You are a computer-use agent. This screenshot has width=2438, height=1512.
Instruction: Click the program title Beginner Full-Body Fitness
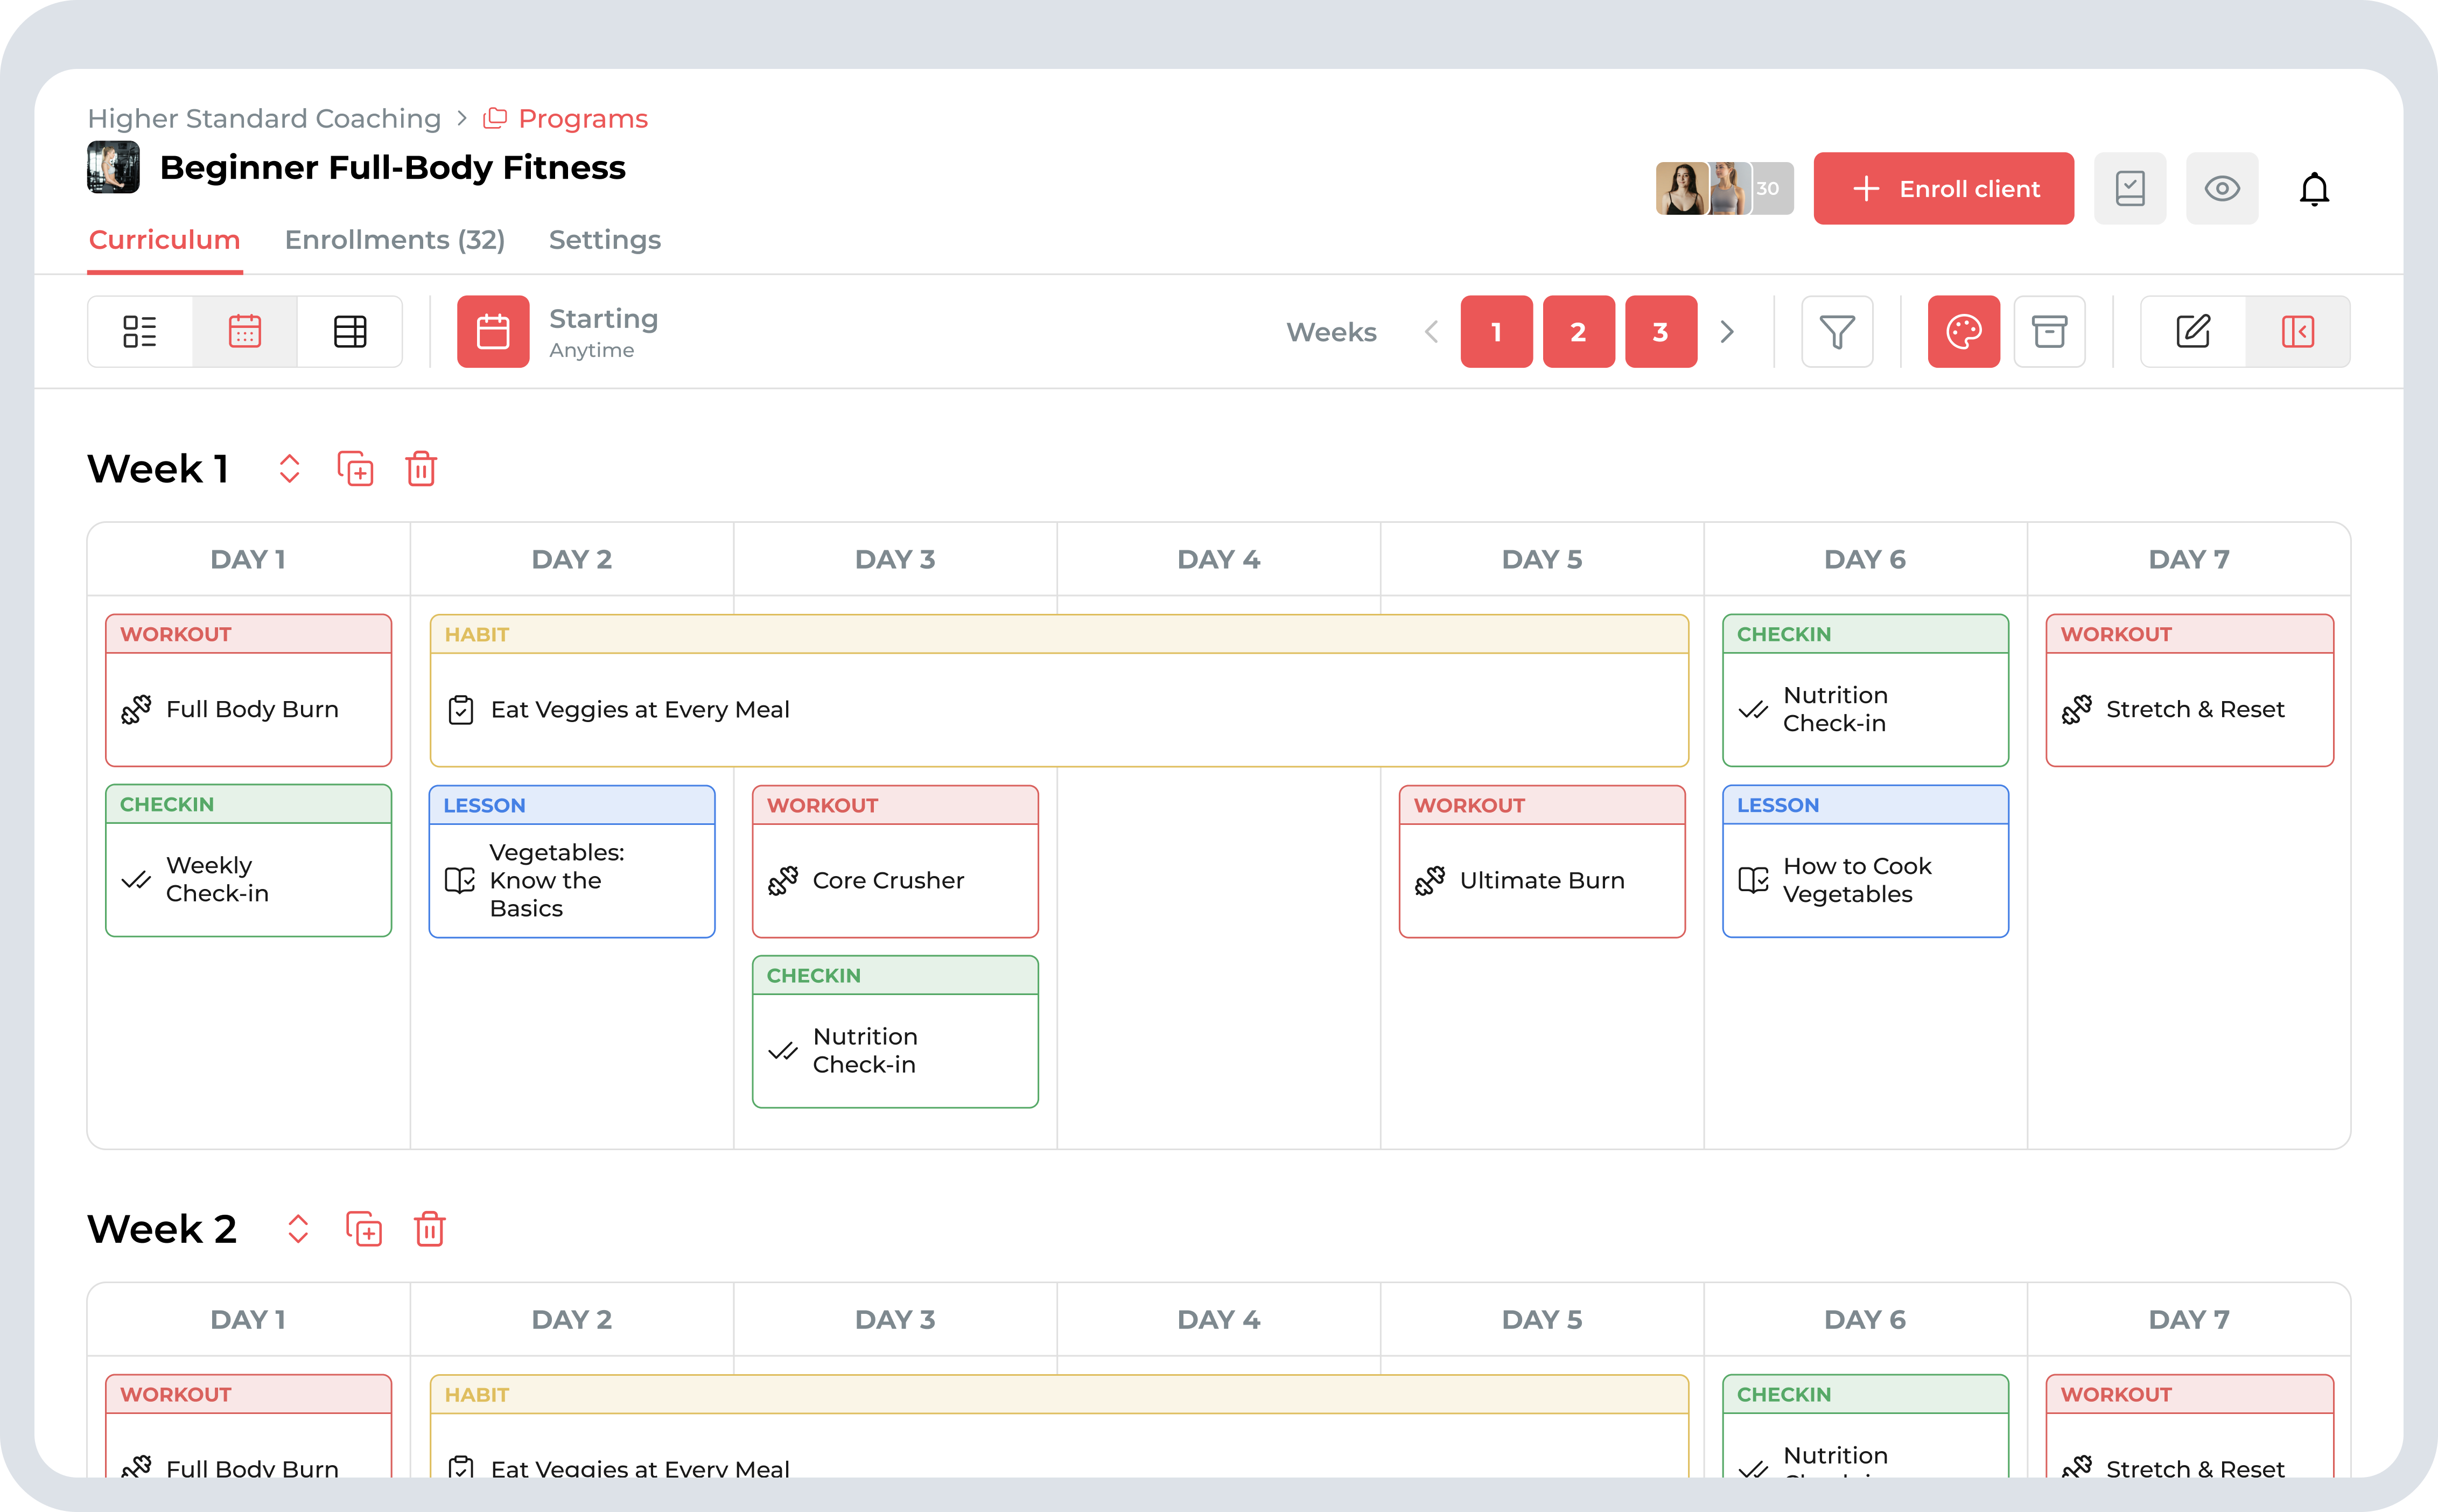pos(393,167)
